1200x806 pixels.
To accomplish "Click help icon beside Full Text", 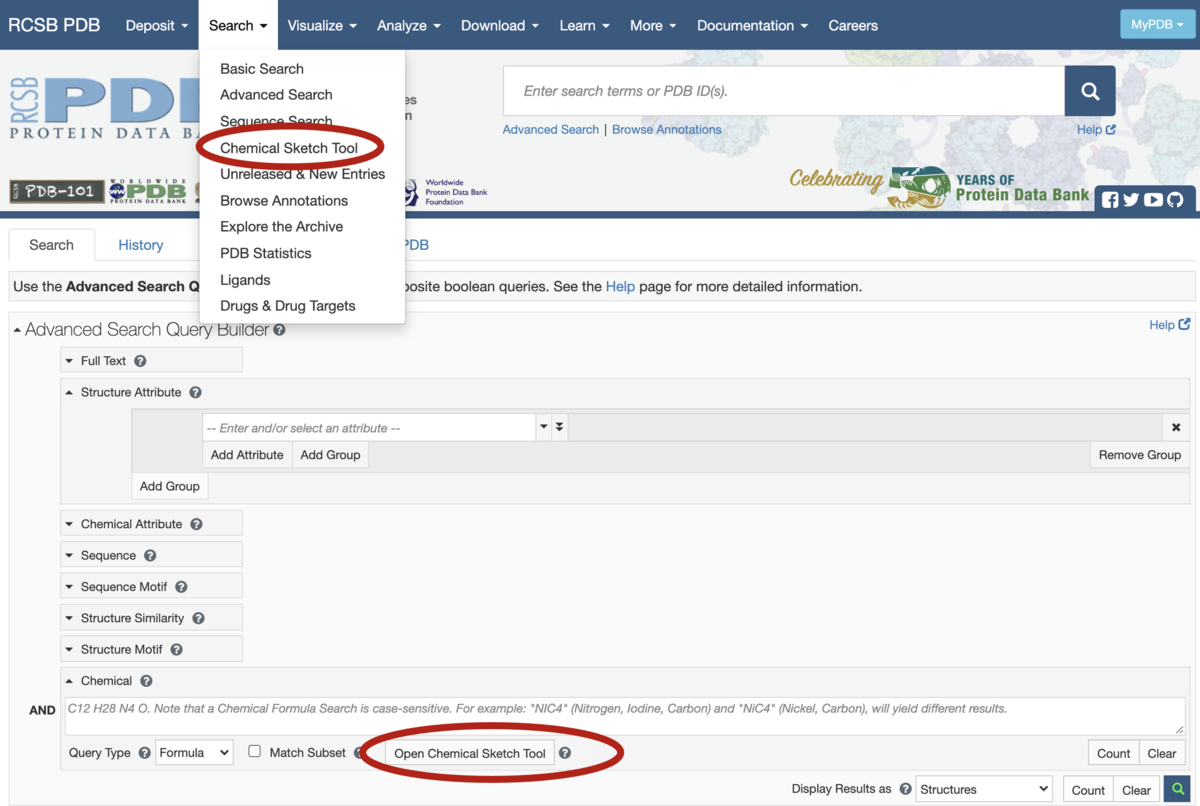I will pyautogui.click(x=140, y=361).
